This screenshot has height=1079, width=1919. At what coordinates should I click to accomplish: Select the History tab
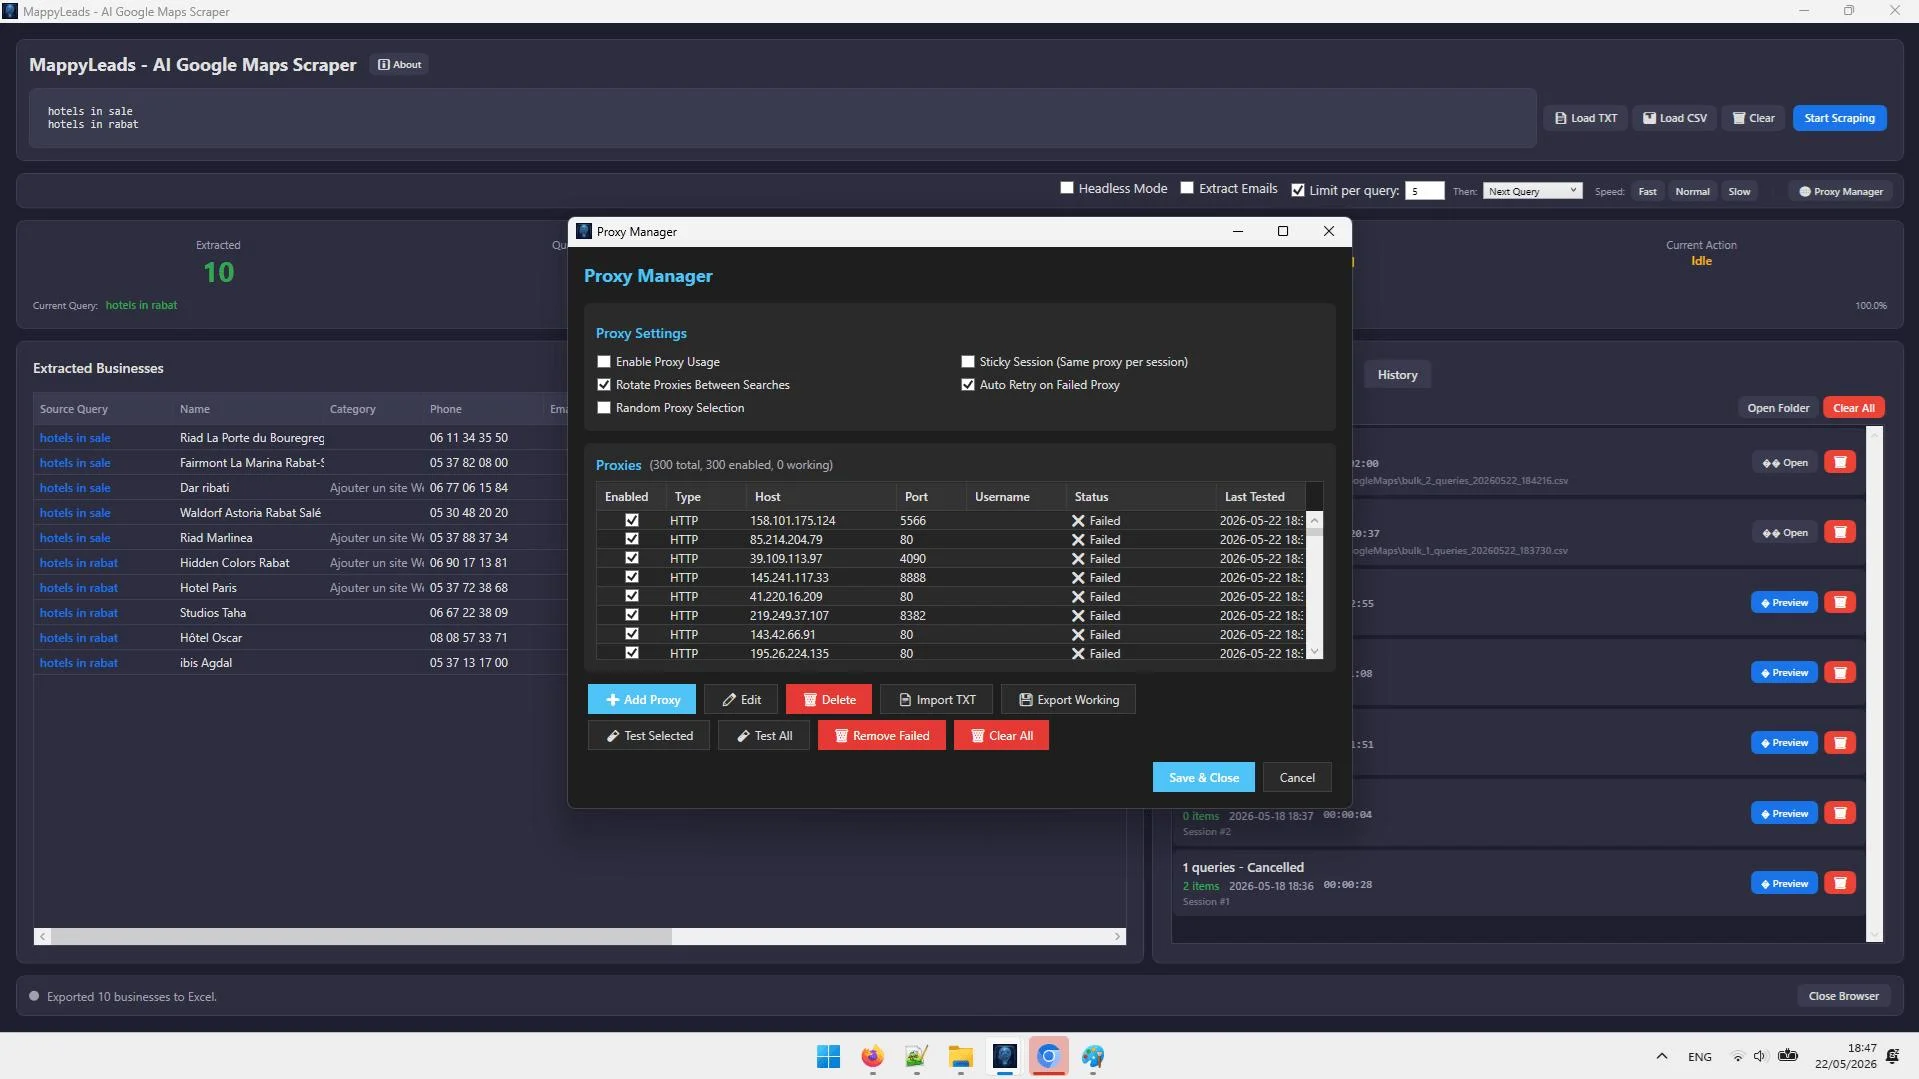click(x=1397, y=375)
